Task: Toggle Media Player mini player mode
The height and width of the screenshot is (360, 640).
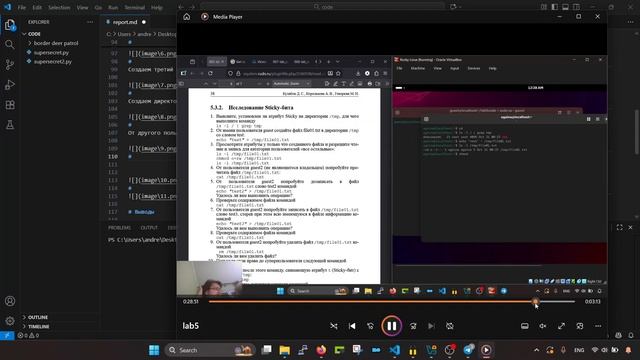Action: [580, 326]
